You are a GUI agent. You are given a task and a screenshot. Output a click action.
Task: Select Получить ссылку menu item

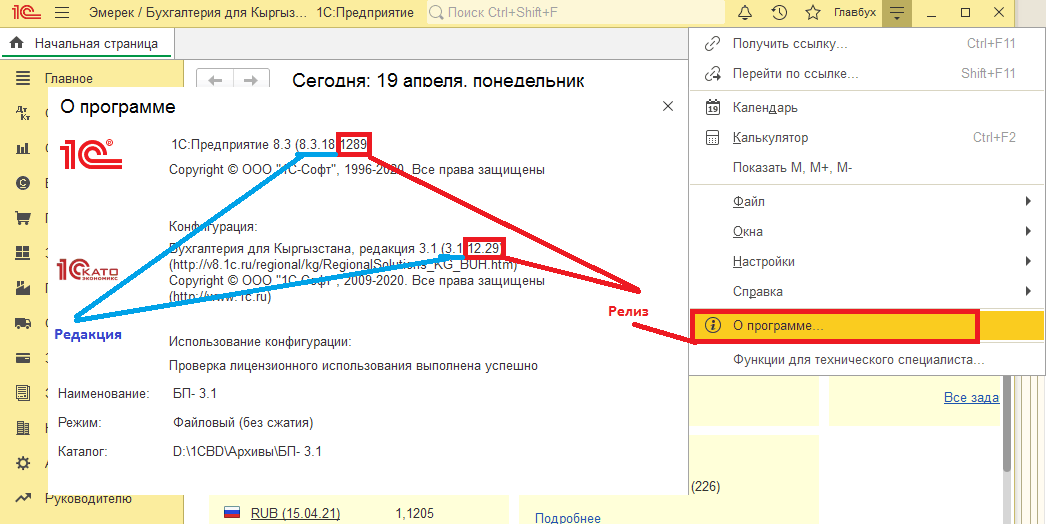(x=789, y=44)
